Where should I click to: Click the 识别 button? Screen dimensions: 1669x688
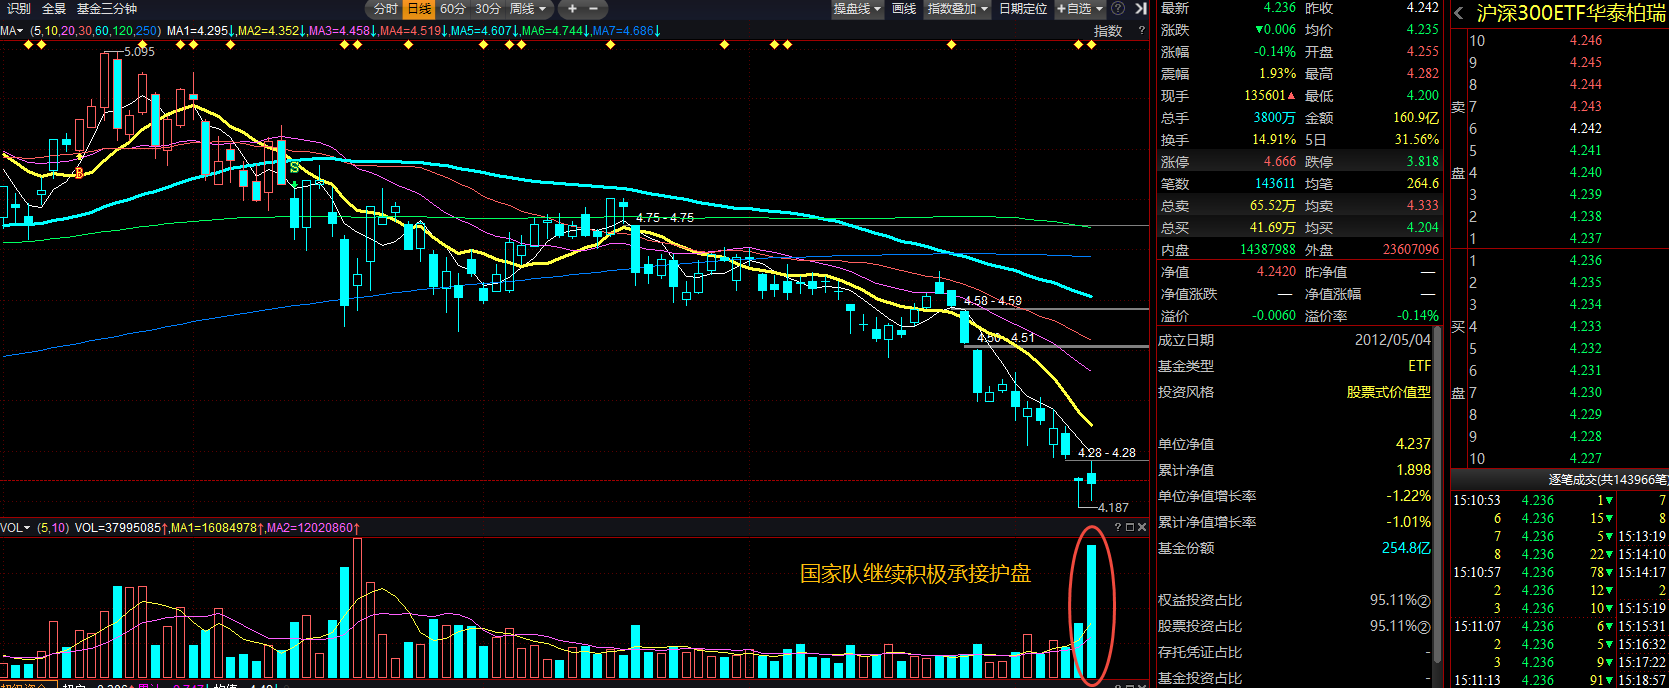tap(19, 8)
